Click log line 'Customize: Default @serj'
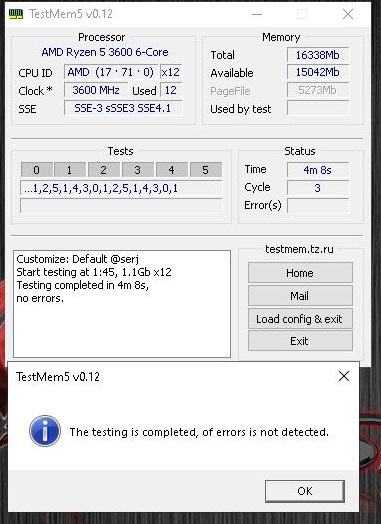 coord(78,259)
